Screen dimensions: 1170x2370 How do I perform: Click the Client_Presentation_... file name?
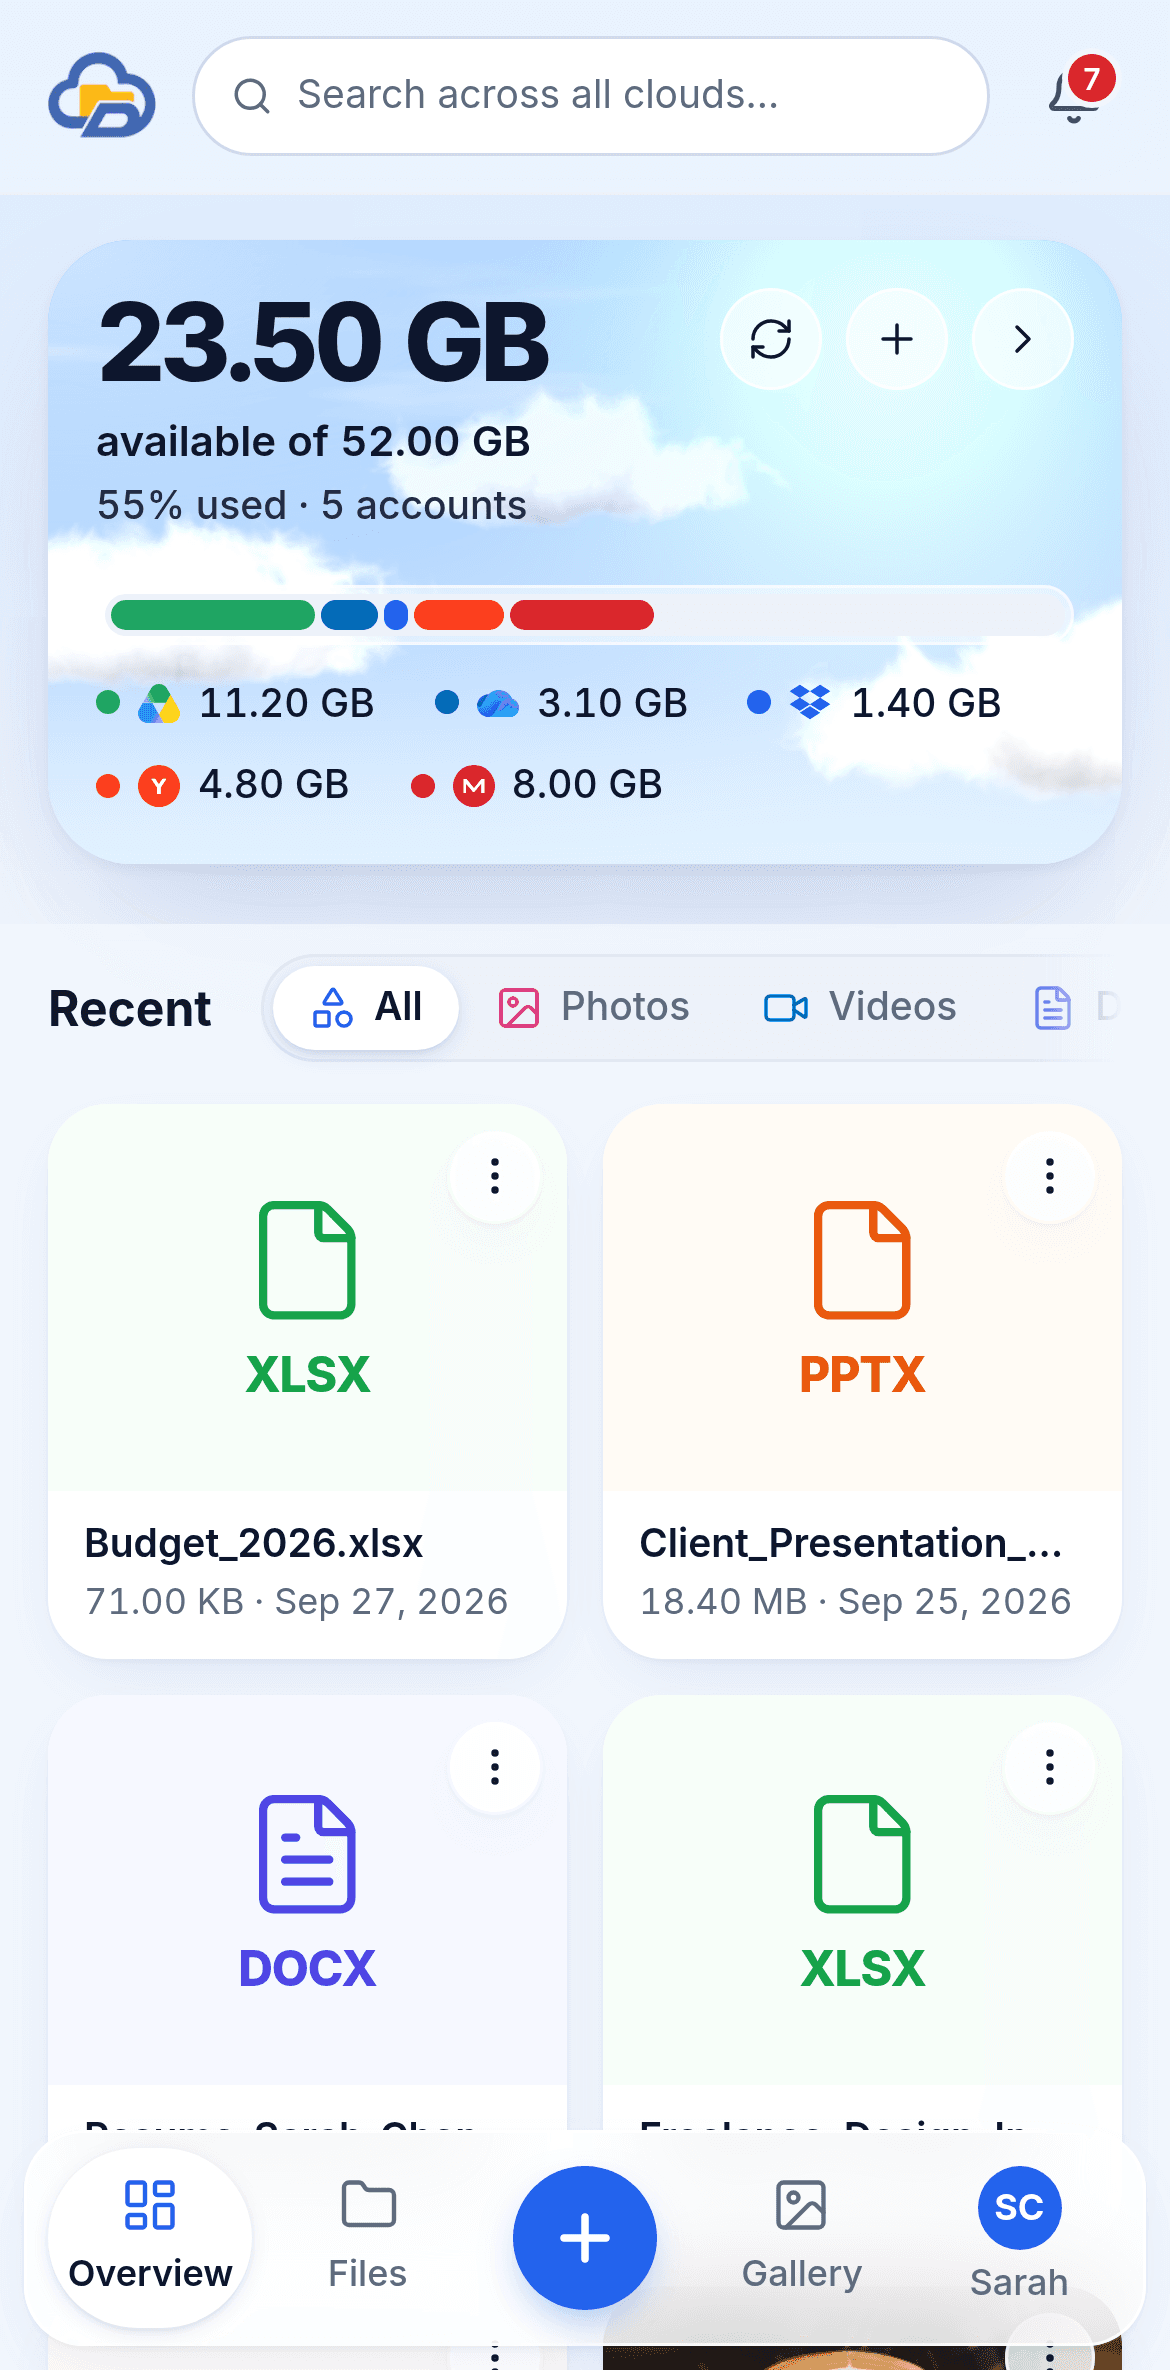pyautogui.click(x=851, y=1543)
